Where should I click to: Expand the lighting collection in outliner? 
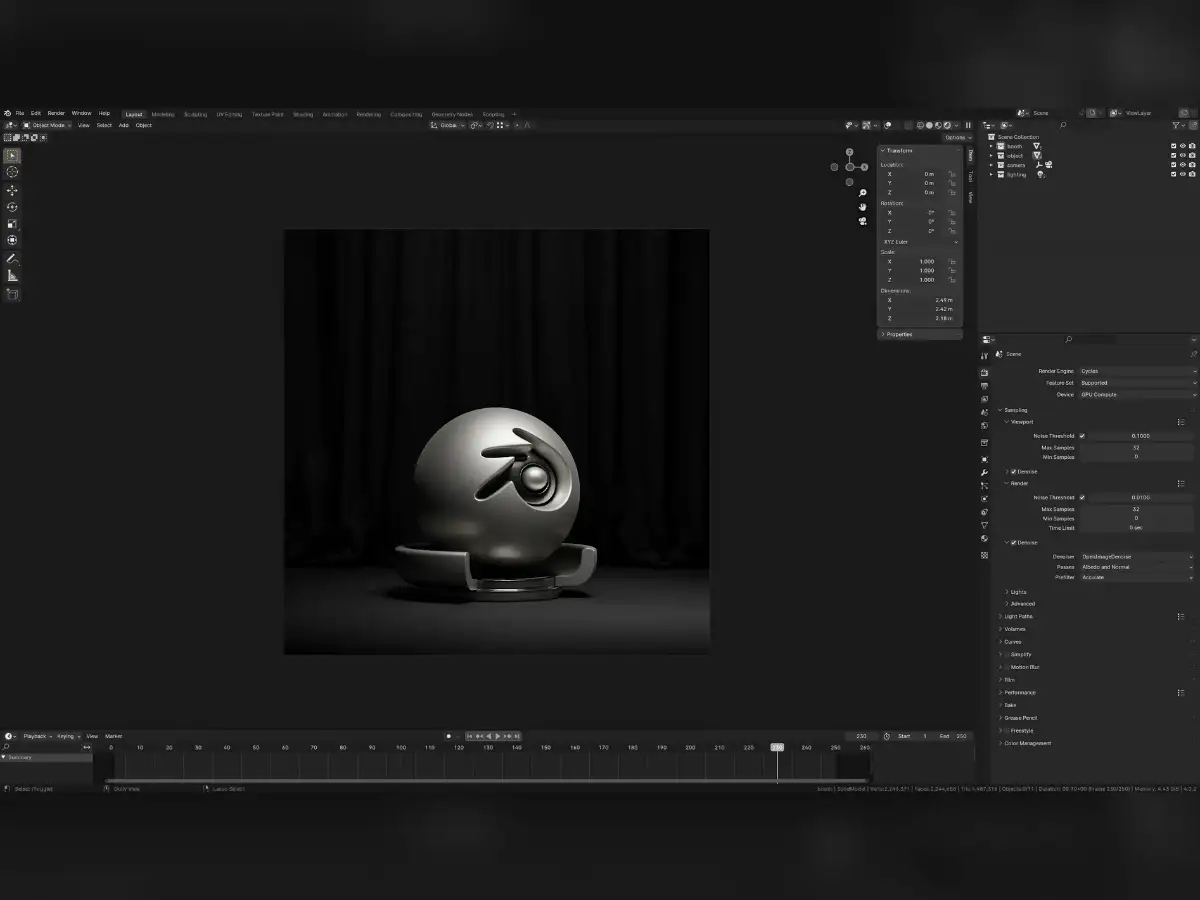click(991, 175)
